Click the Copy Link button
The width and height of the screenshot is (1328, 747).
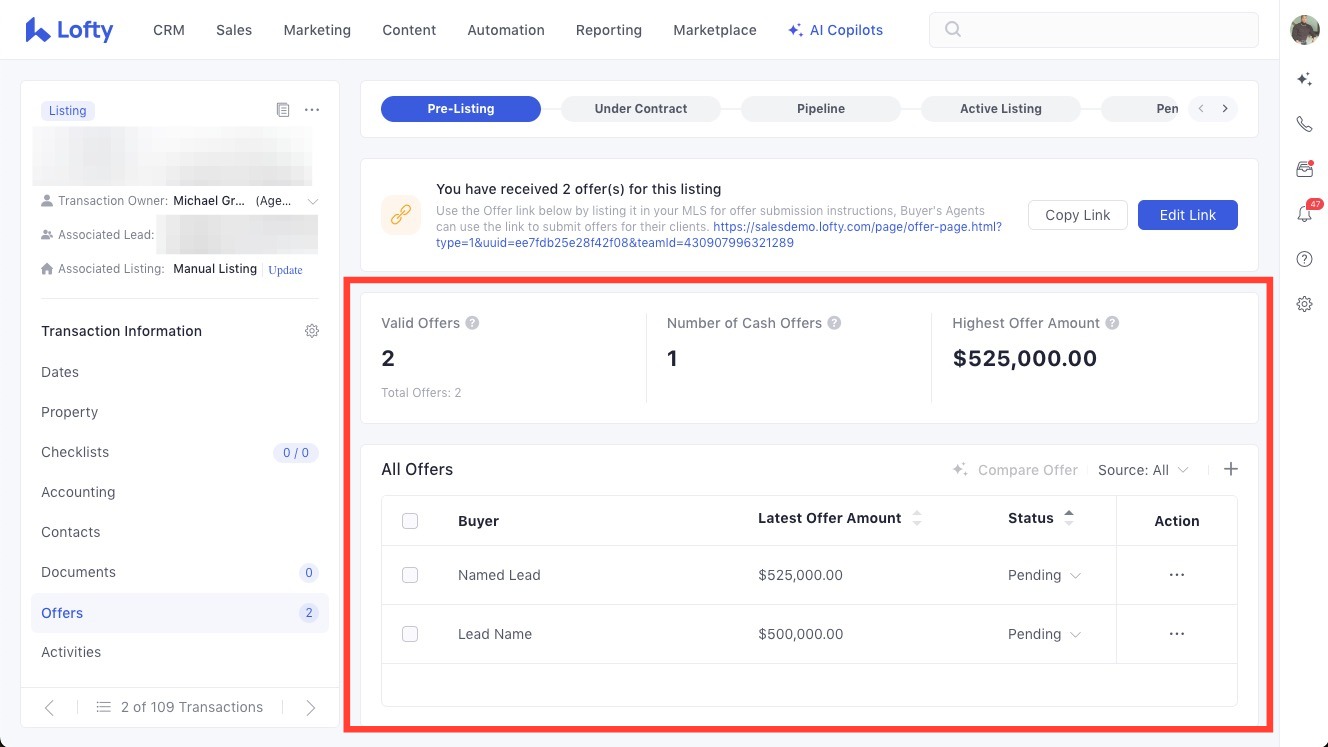point(1077,215)
